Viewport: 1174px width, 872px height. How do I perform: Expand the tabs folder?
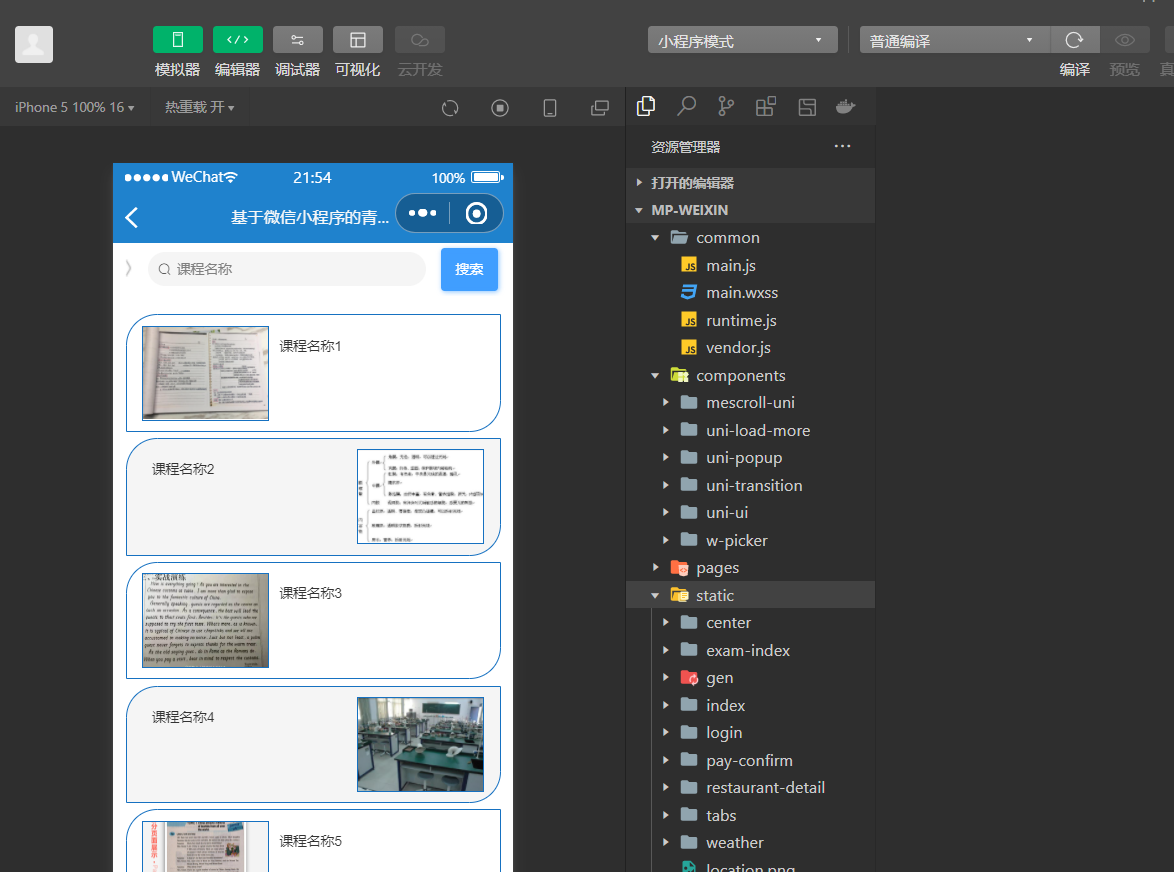click(x=750, y=815)
